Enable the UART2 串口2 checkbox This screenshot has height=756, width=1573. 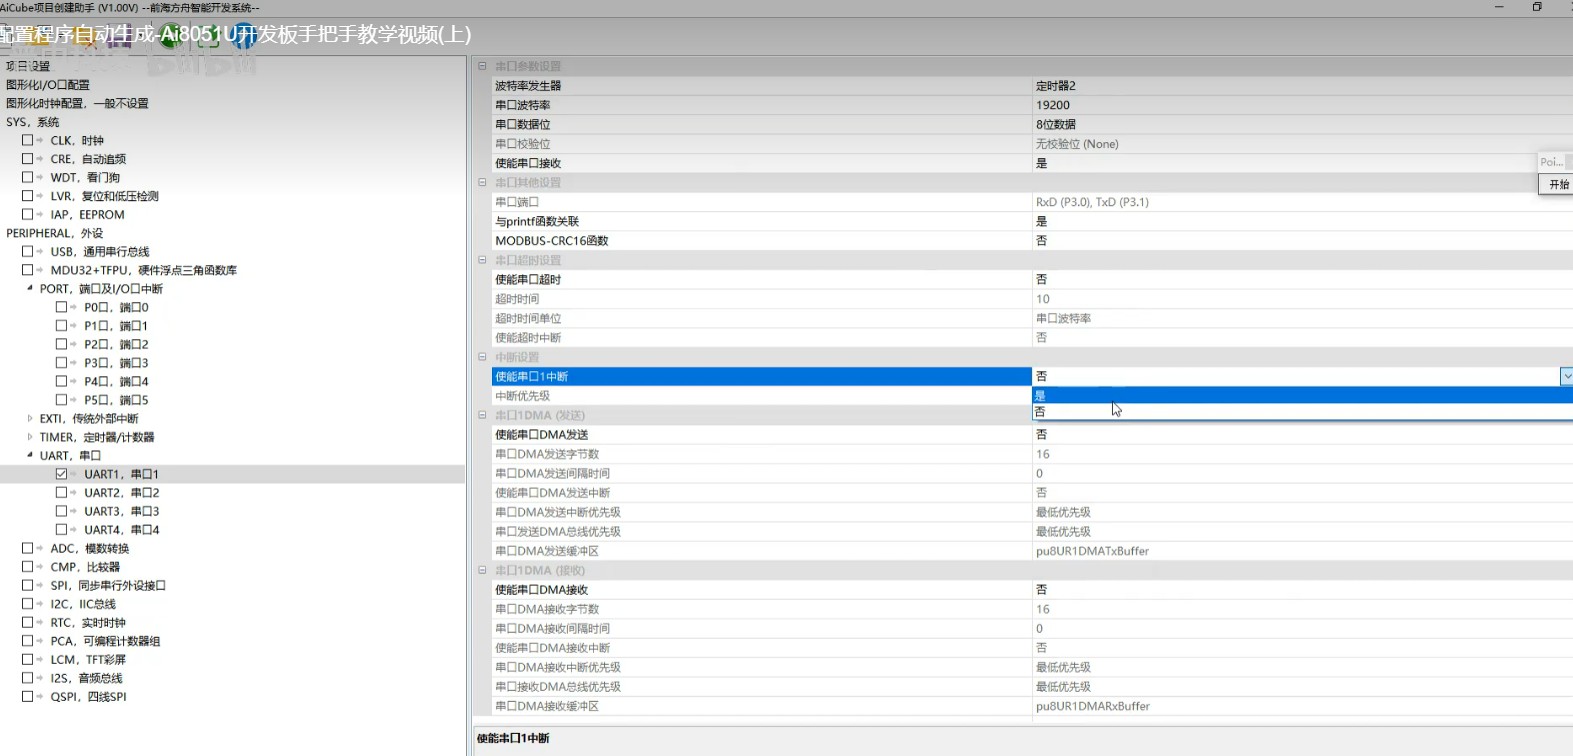tap(62, 493)
